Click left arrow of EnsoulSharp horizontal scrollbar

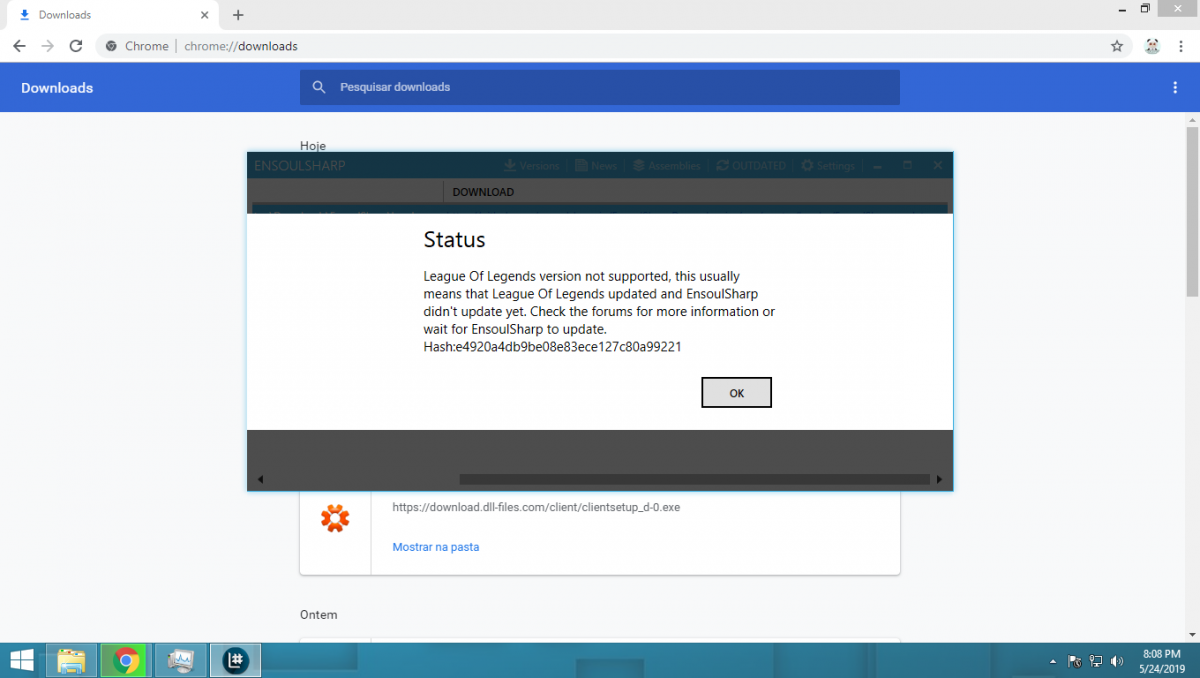point(260,480)
